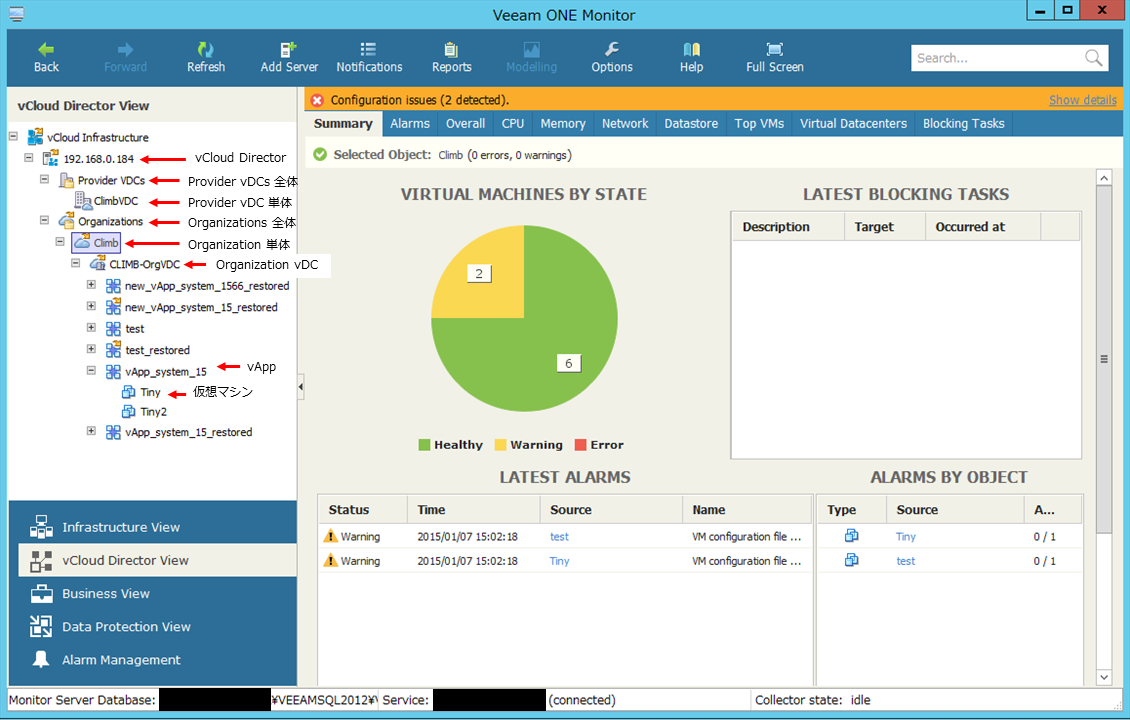Collapse the left pane splitter arrow

click(301, 387)
